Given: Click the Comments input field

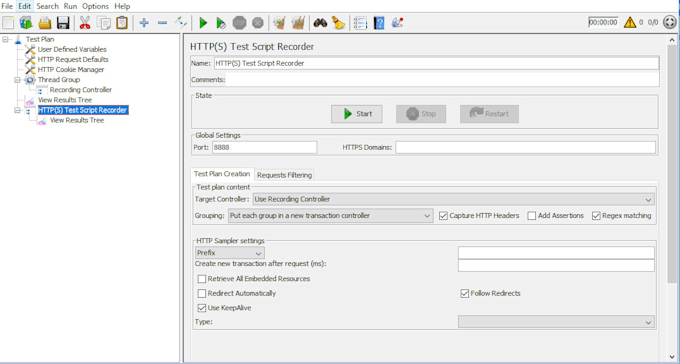Looking at the screenshot, I should [x=442, y=80].
